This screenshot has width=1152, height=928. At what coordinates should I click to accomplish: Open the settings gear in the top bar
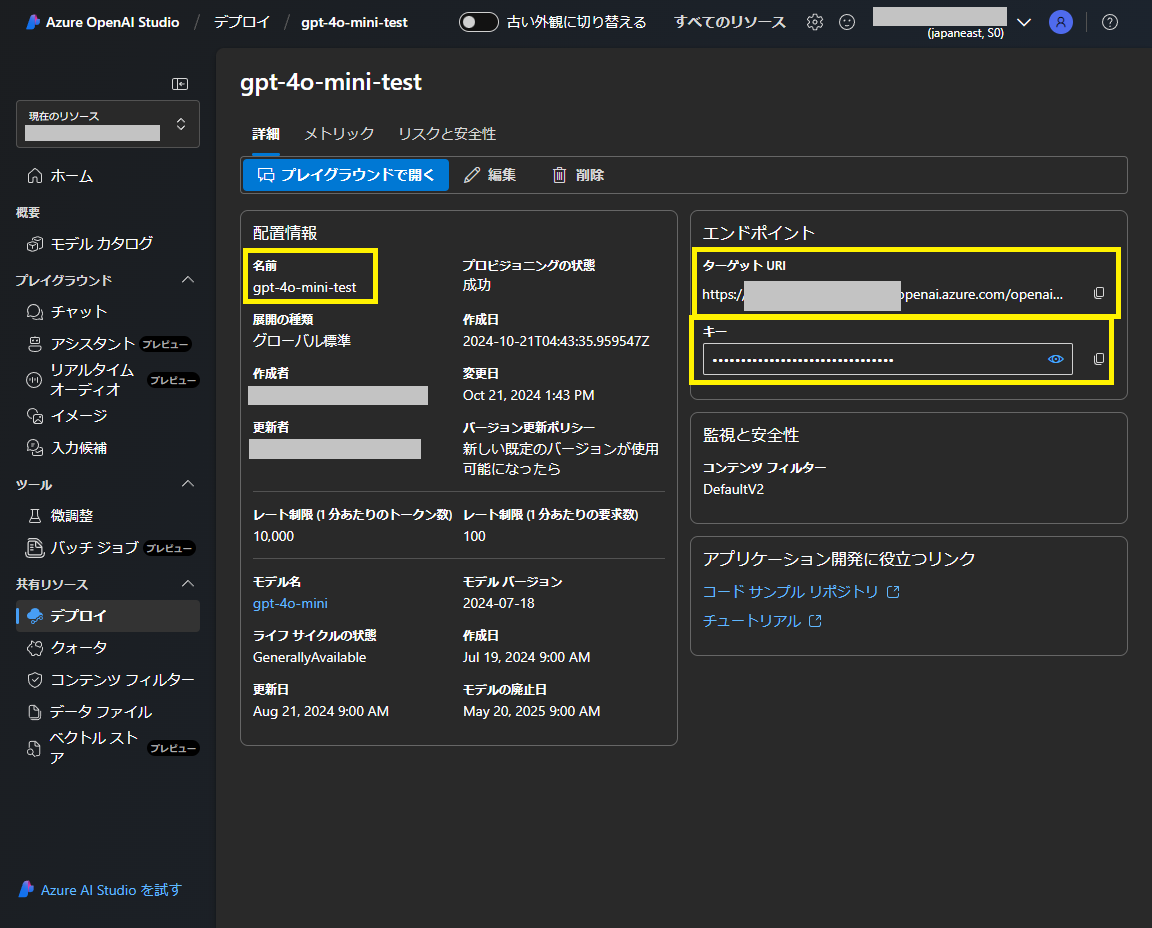pos(814,21)
